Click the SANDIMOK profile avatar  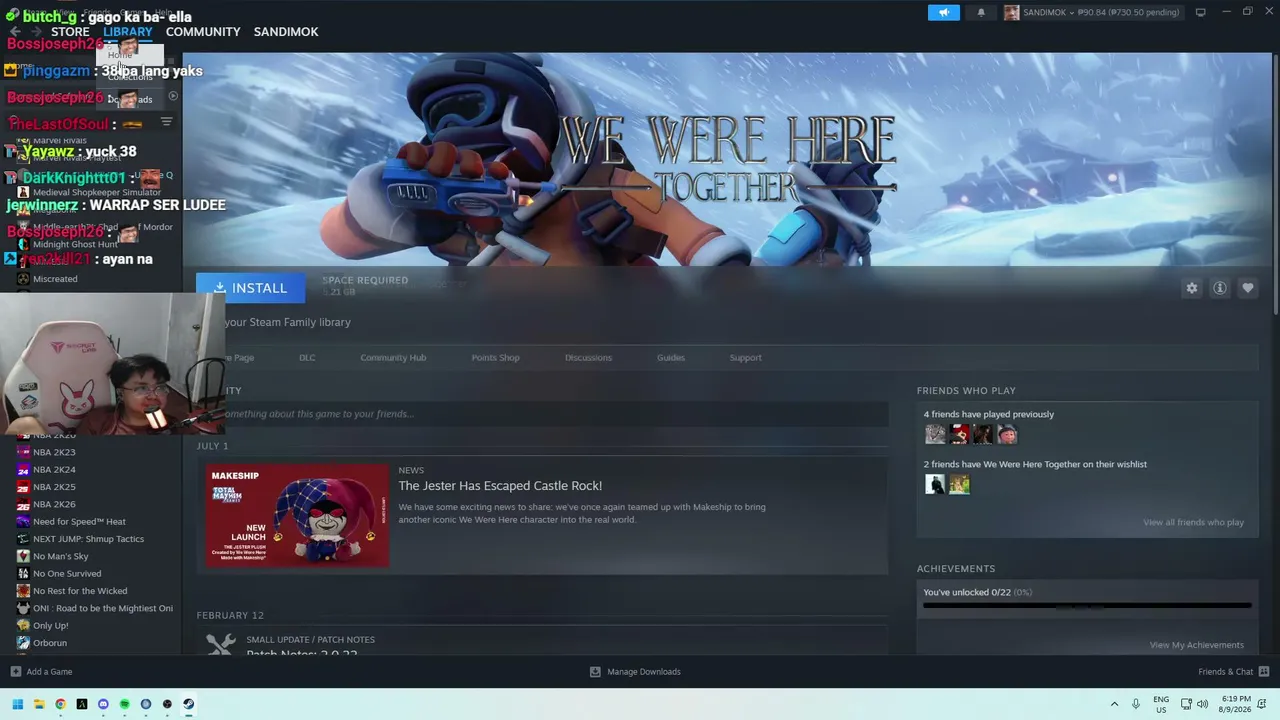tap(1011, 12)
